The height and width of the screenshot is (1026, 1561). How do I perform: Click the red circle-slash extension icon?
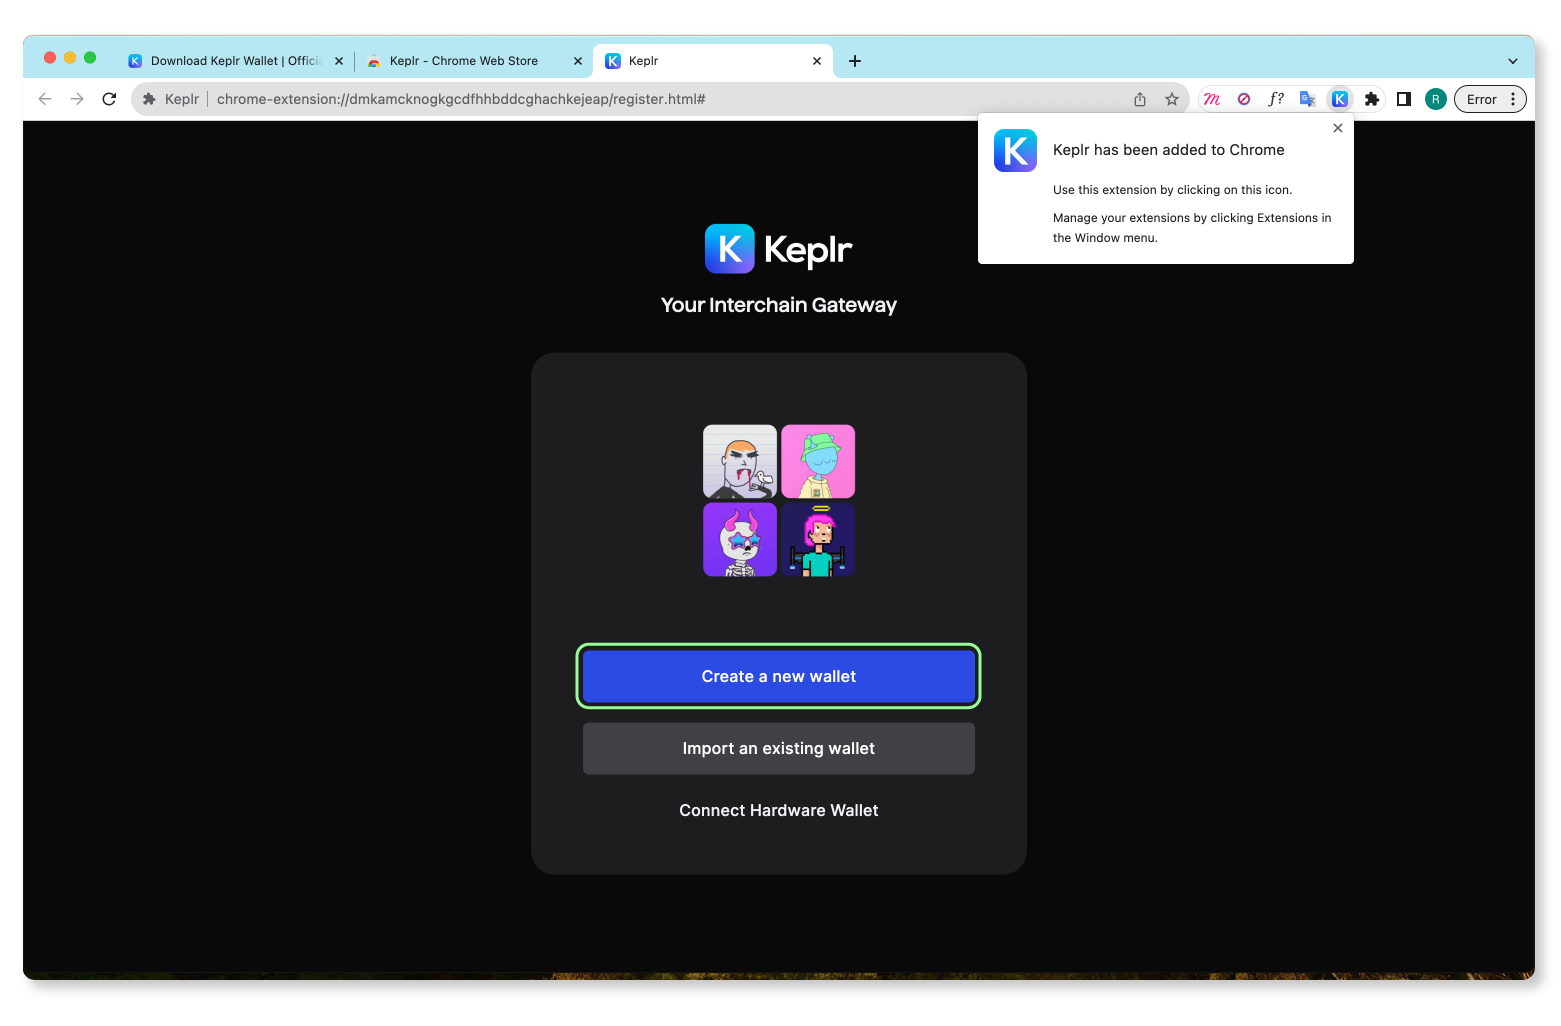[1244, 99]
